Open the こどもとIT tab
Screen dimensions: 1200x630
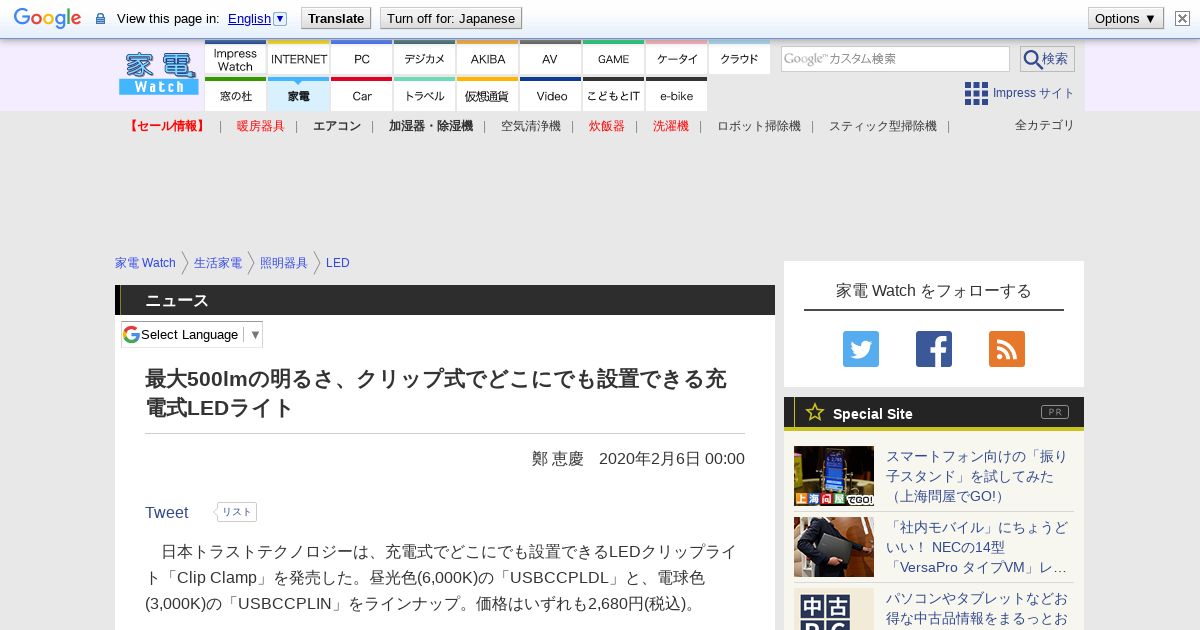pyautogui.click(x=614, y=95)
